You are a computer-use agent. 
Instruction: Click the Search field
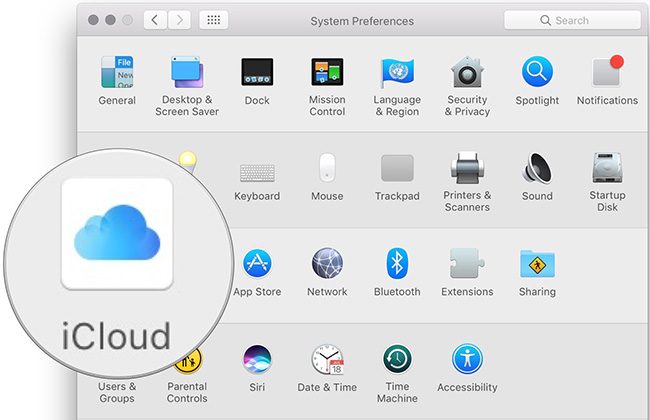click(x=572, y=20)
